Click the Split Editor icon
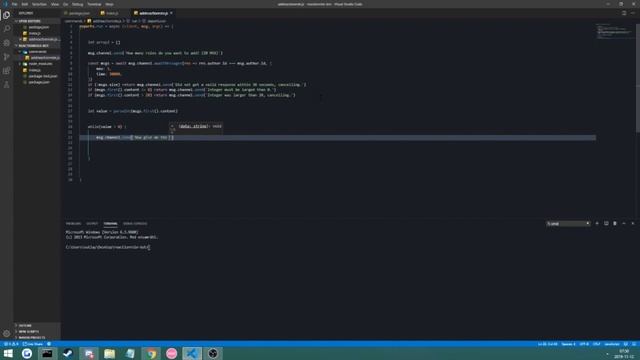Viewport: 640px width, 360px height. point(624,13)
